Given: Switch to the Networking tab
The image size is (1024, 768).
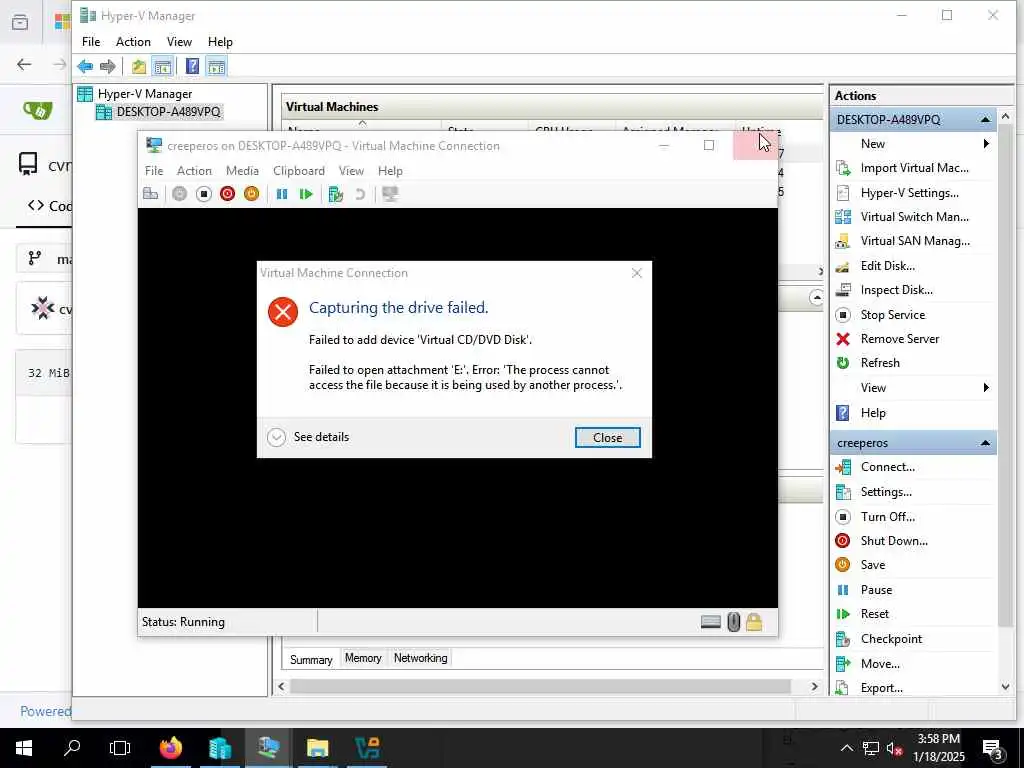Looking at the screenshot, I should [x=421, y=658].
